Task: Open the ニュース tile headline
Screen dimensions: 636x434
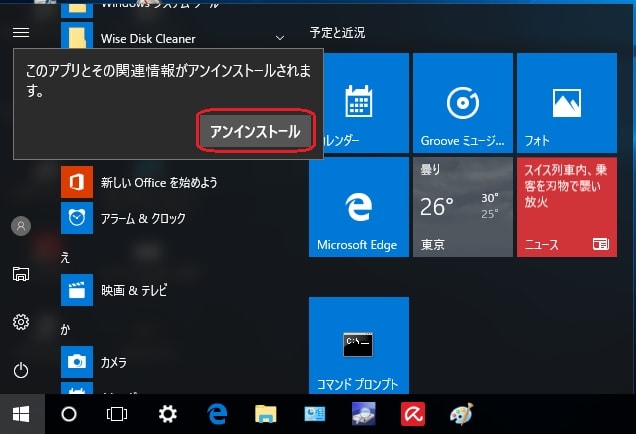Action: [x=565, y=186]
